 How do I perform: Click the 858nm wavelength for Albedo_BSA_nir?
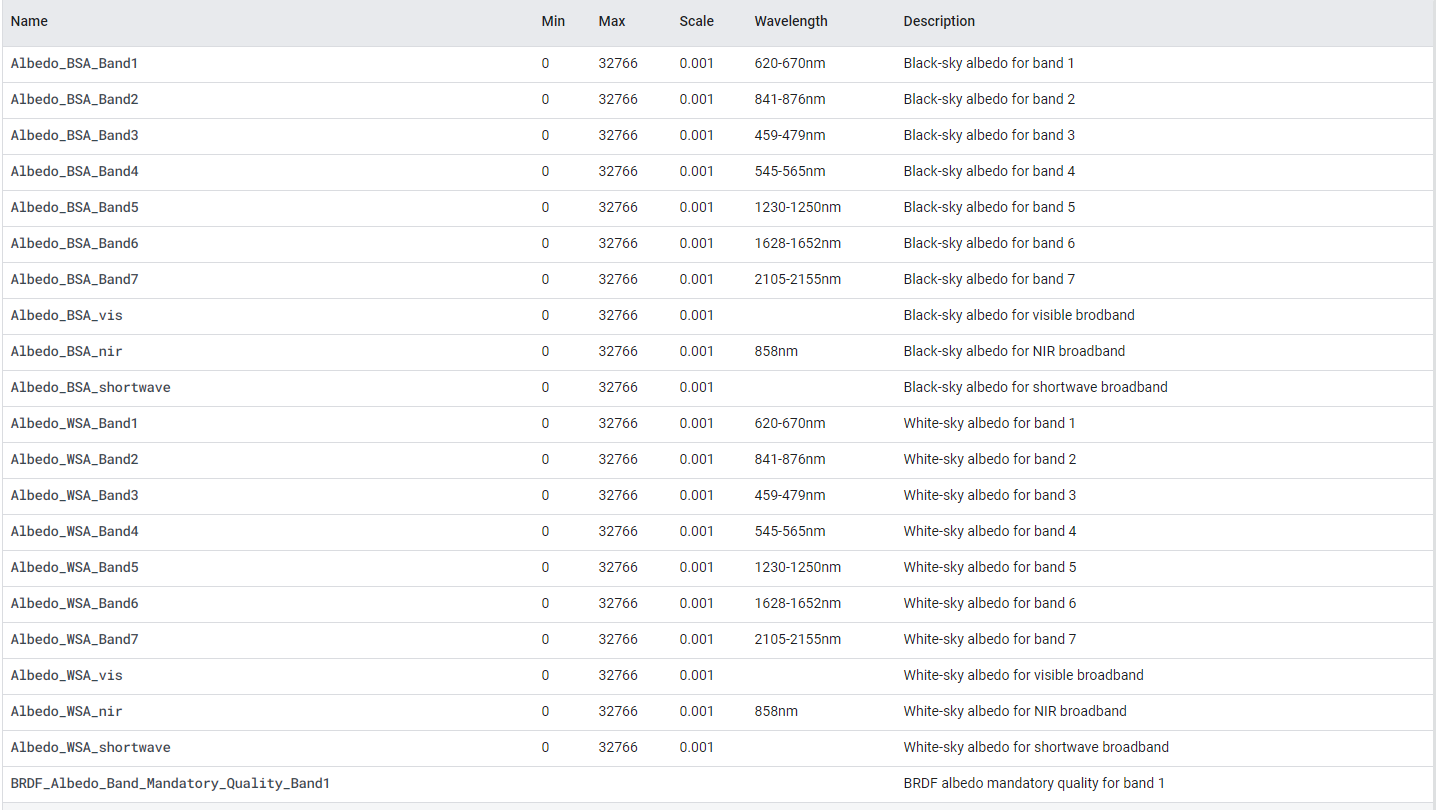pyautogui.click(x=776, y=351)
